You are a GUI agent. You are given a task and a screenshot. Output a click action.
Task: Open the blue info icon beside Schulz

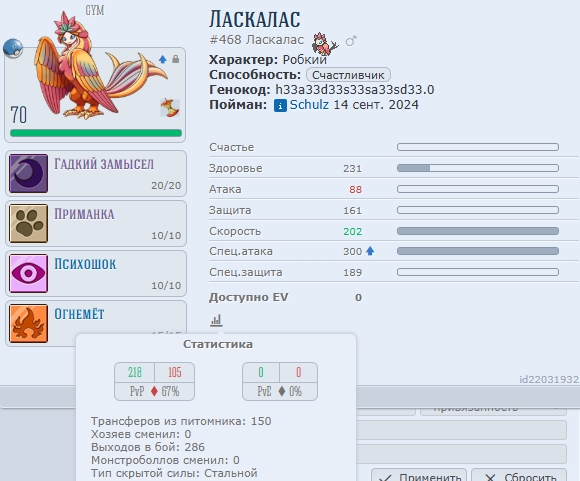[280, 106]
